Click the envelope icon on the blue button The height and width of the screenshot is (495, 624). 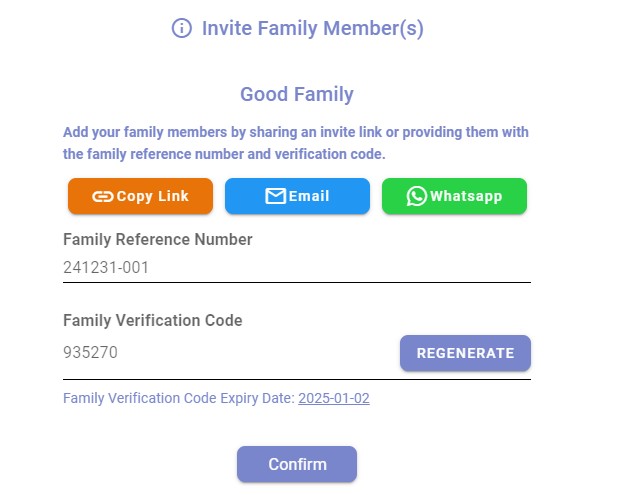coord(275,197)
